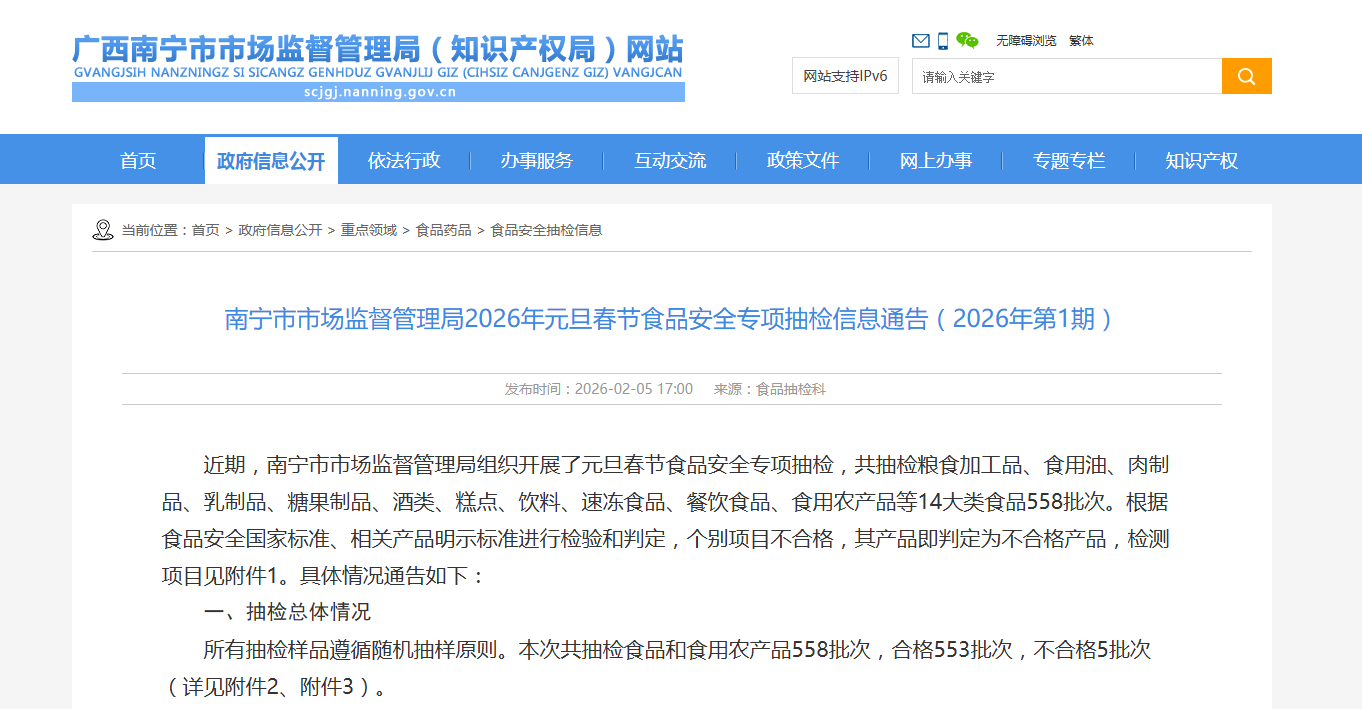The height and width of the screenshot is (709, 1362).
Task: Click 重点领域 breadcrumb link
Action: click(368, 230)
